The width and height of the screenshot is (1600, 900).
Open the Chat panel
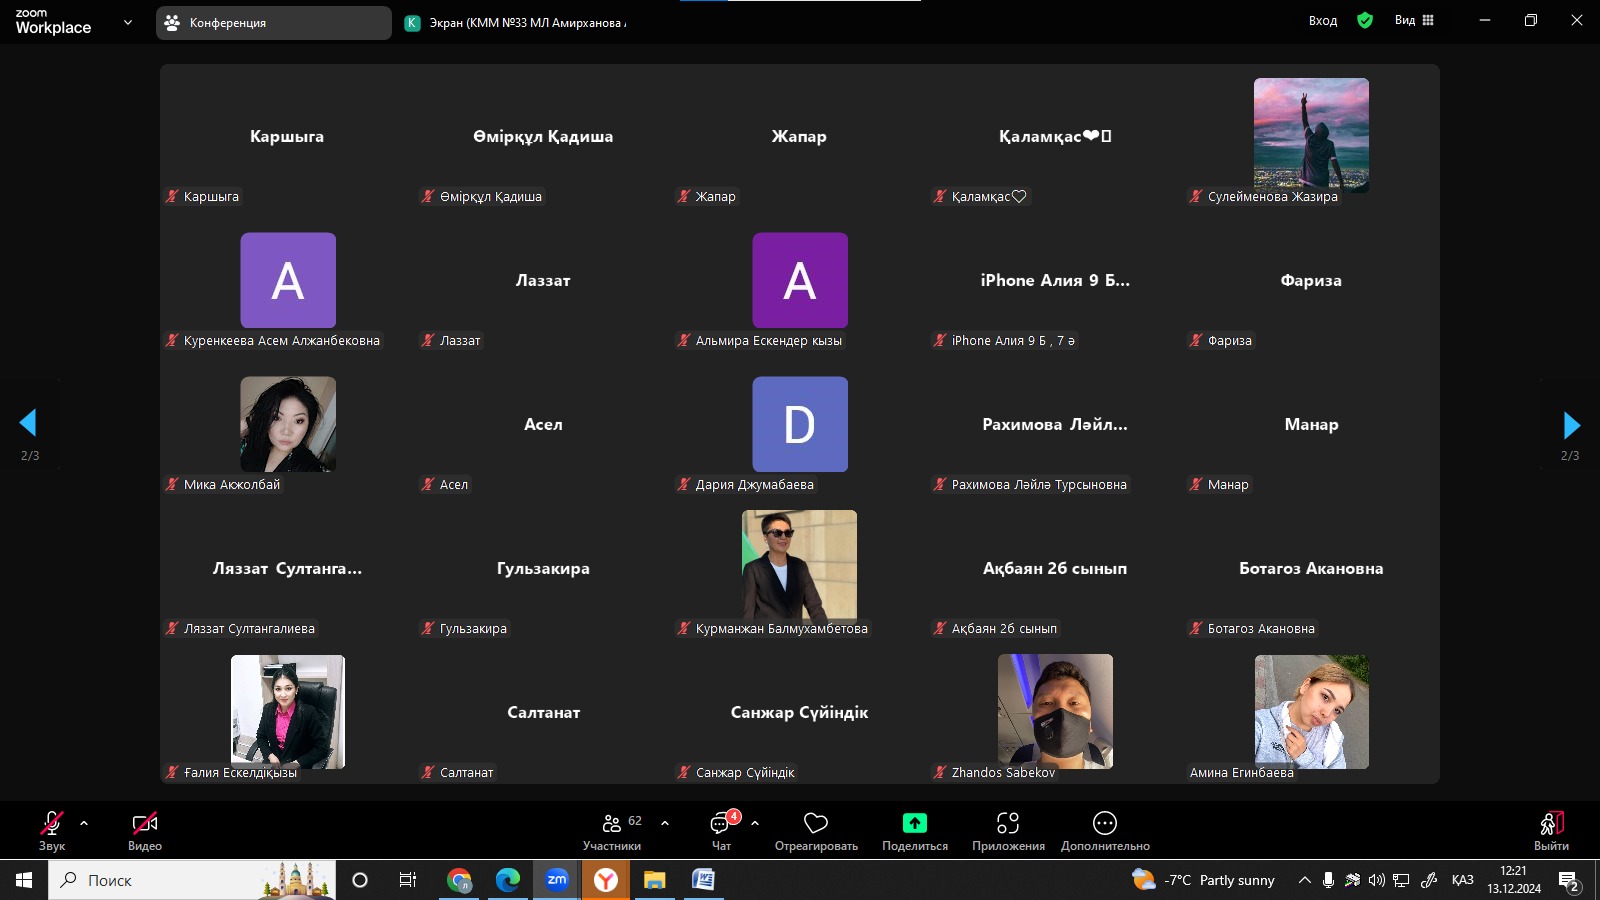(720, 824)
